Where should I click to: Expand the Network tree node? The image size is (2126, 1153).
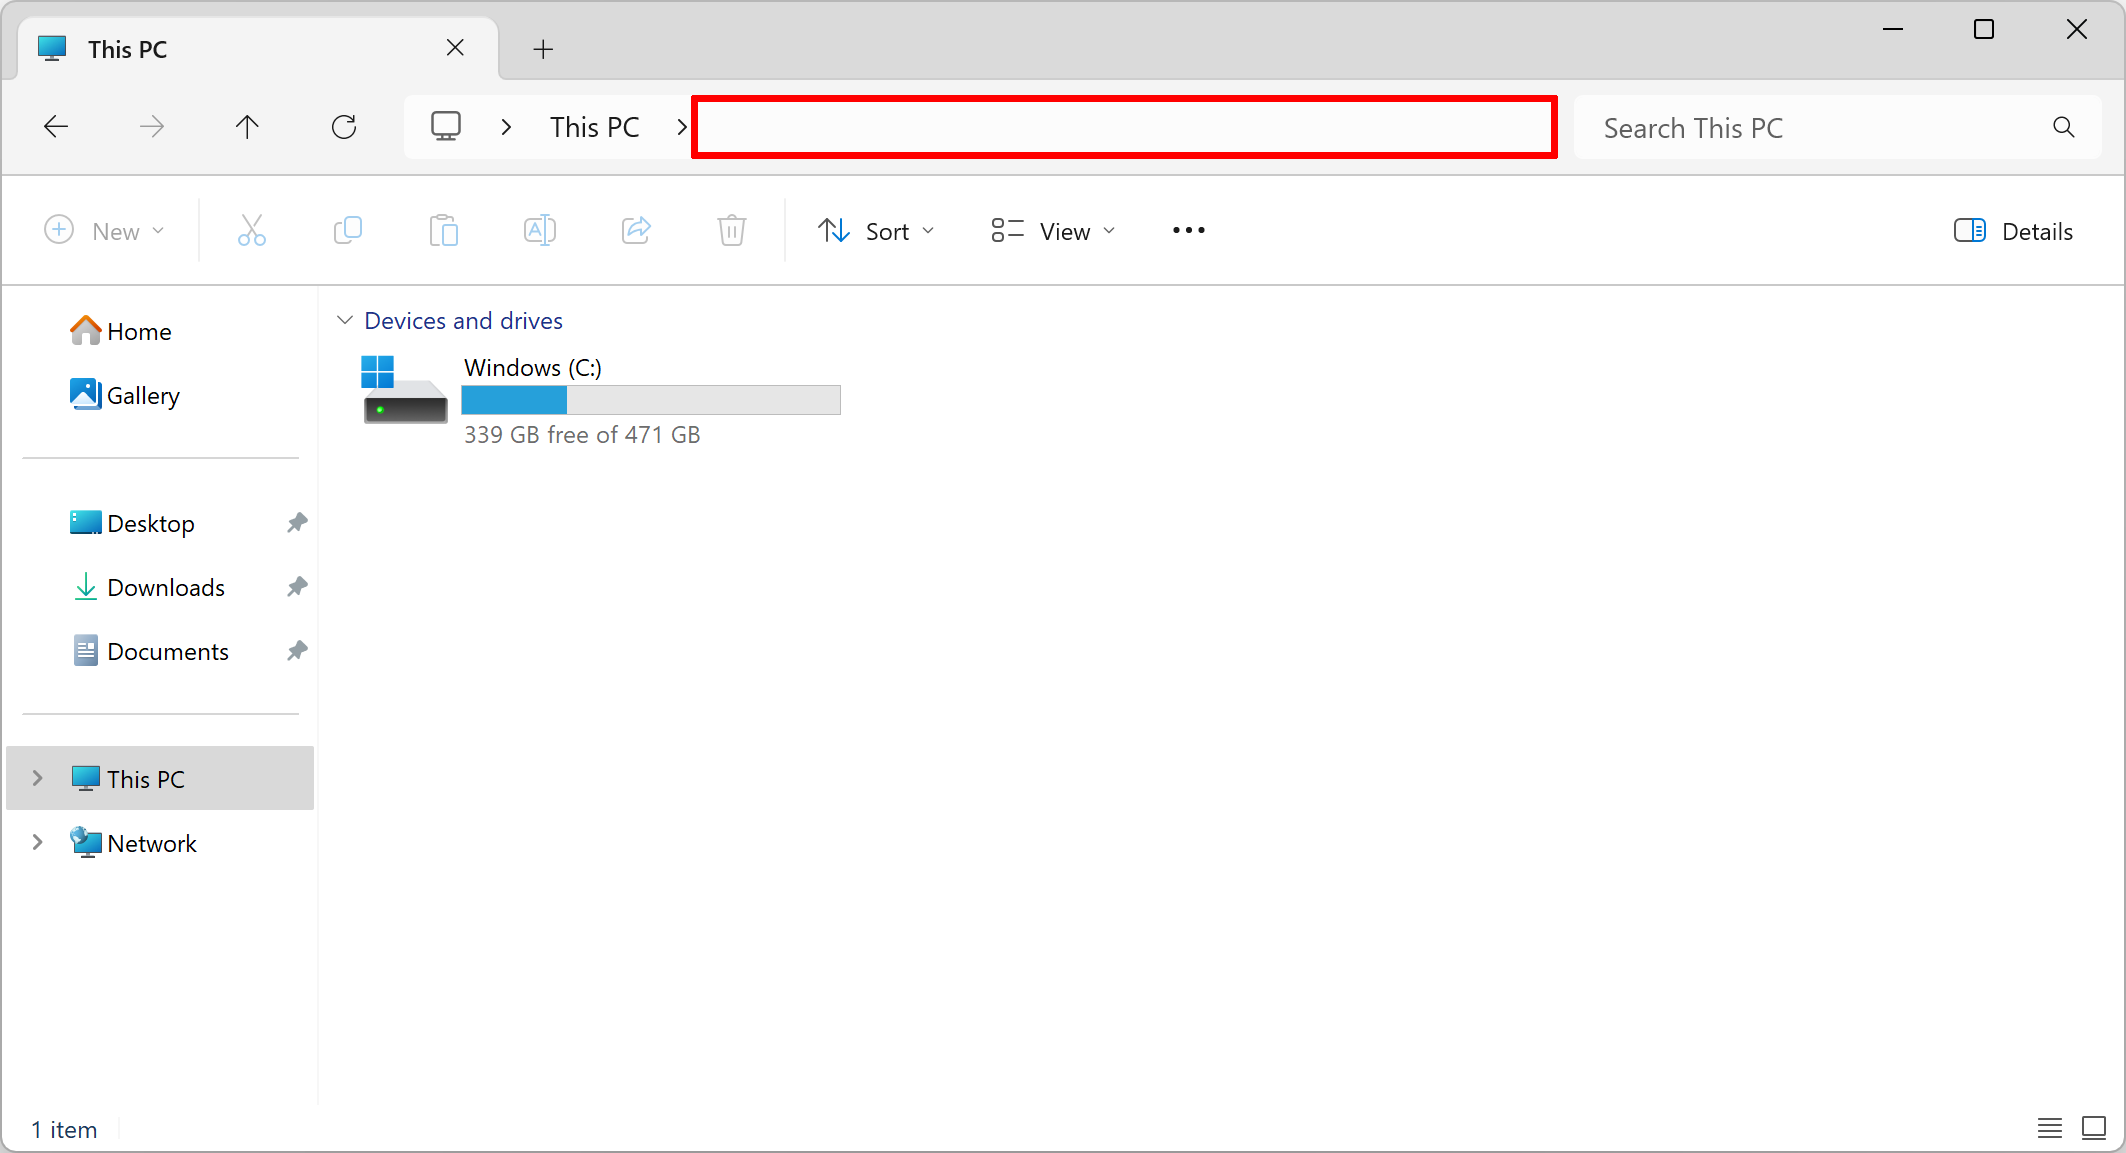point(38,843)
